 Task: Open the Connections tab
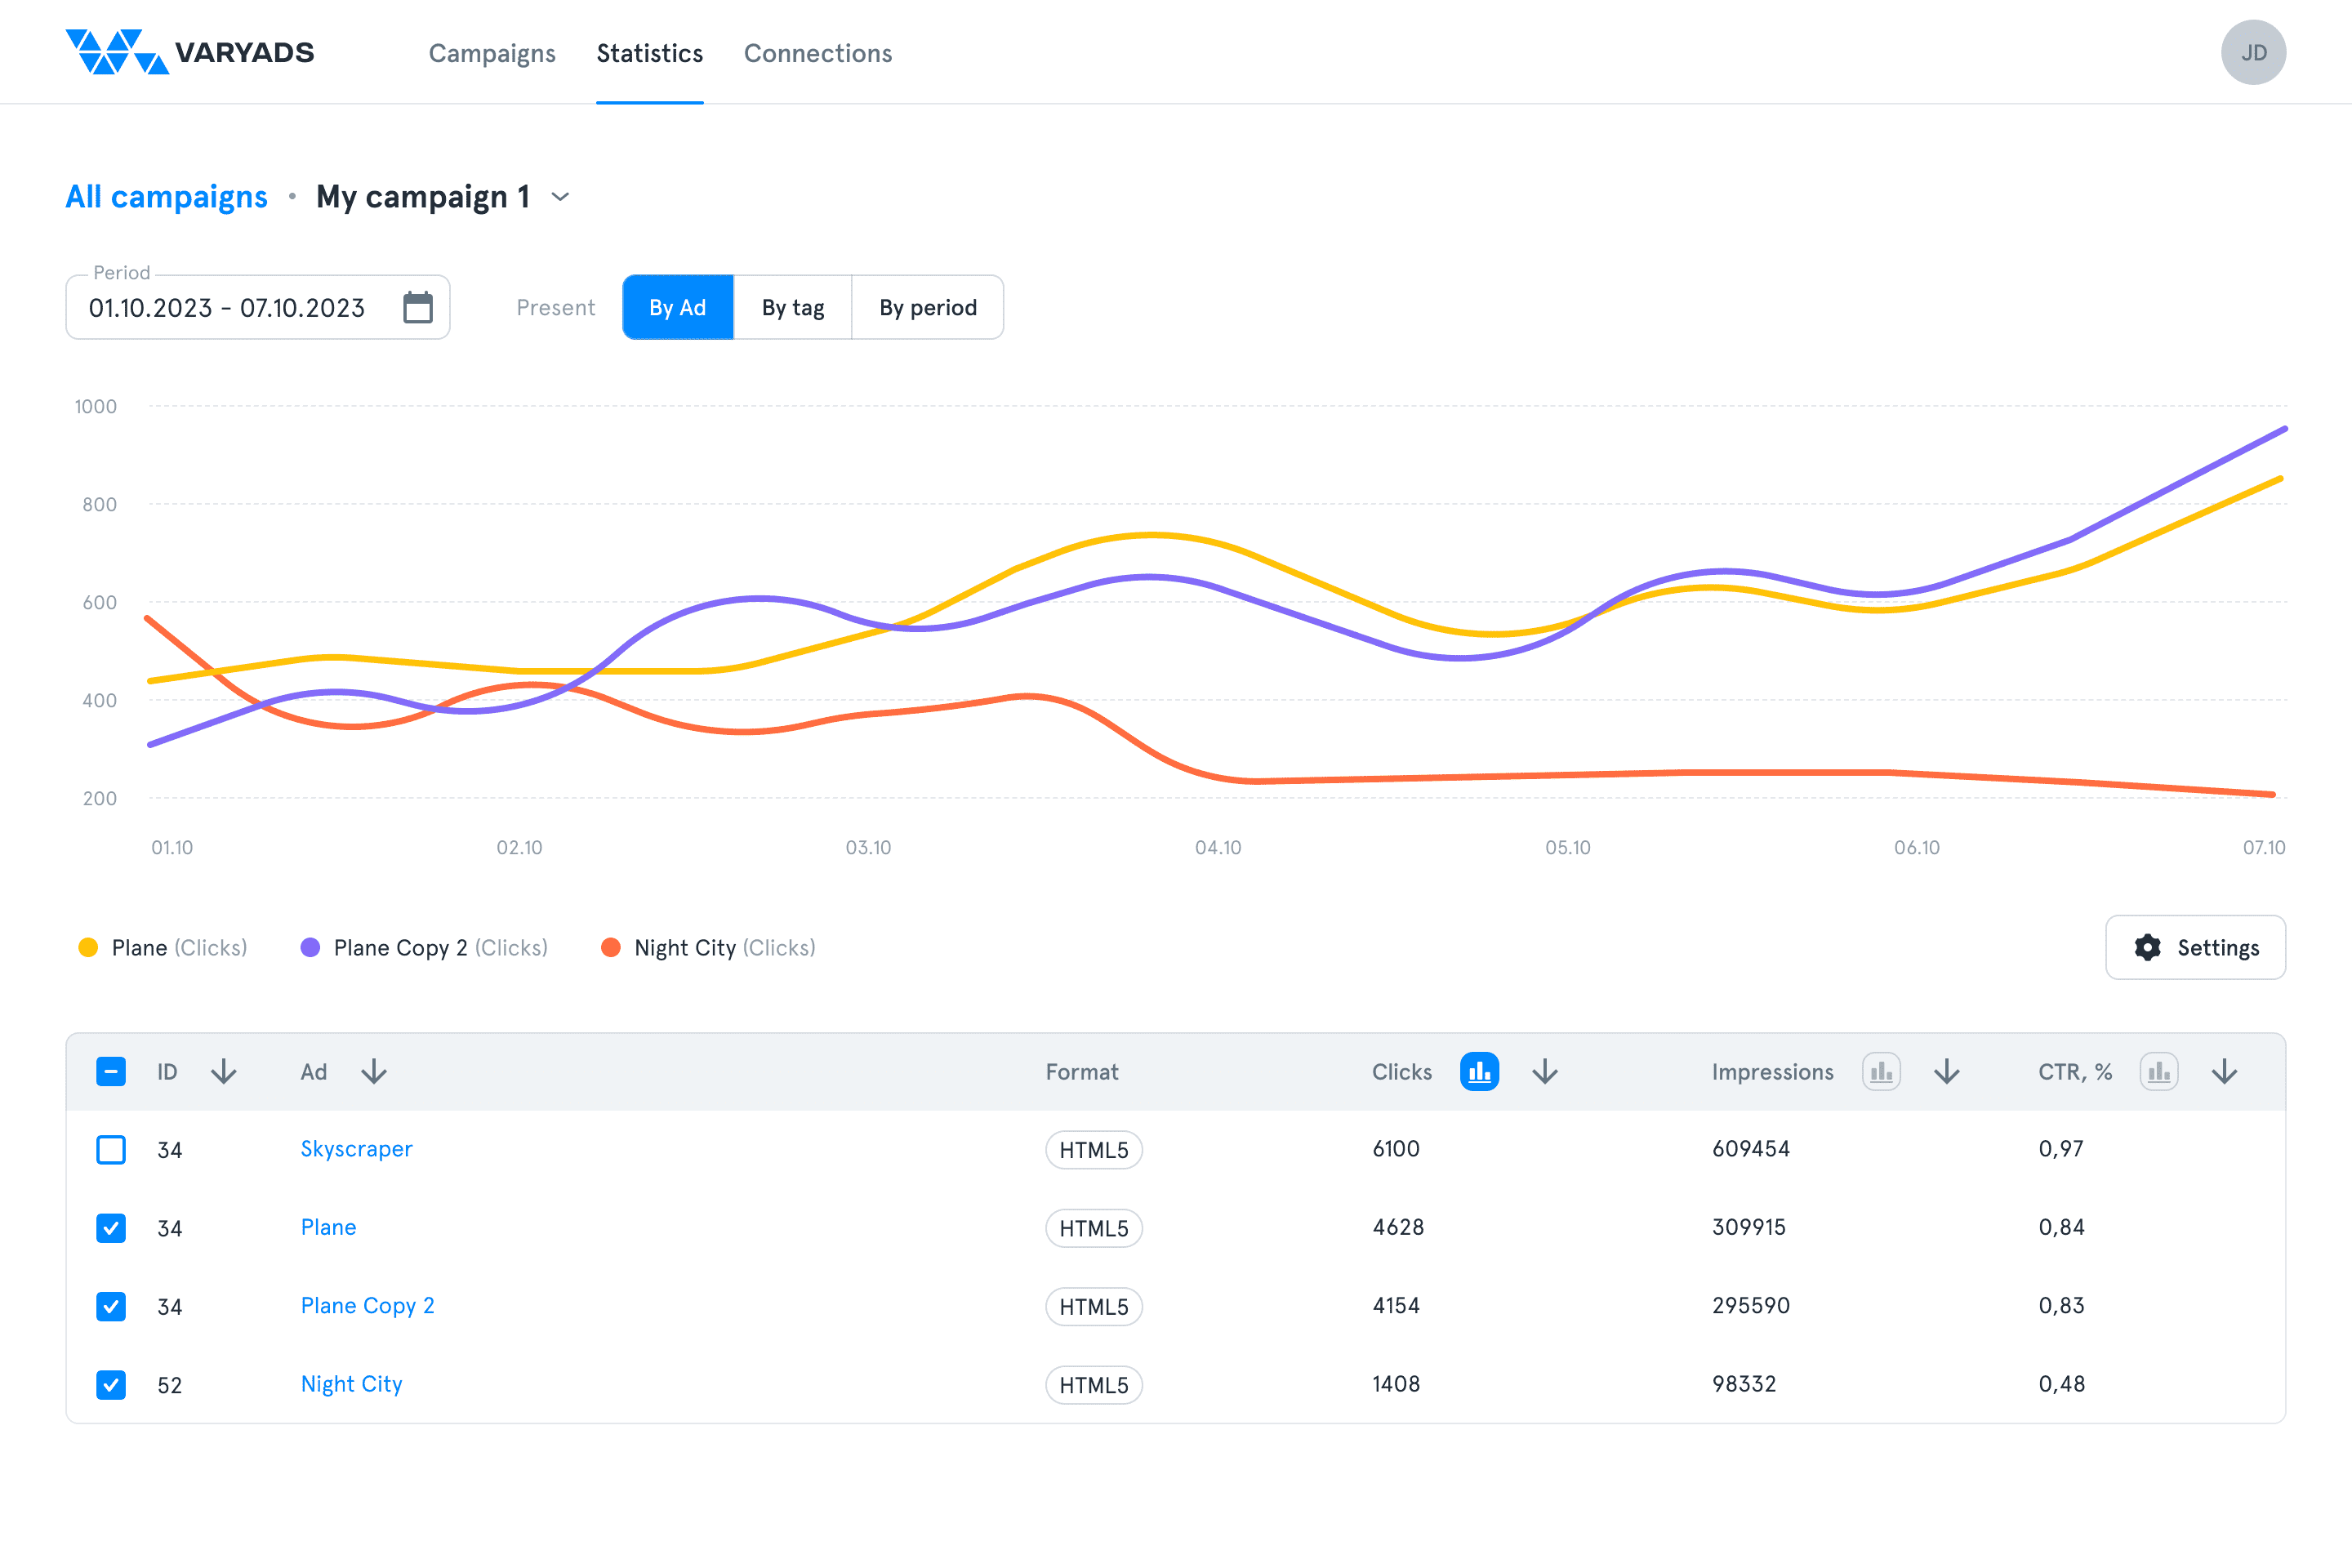[x=817, y=53]
